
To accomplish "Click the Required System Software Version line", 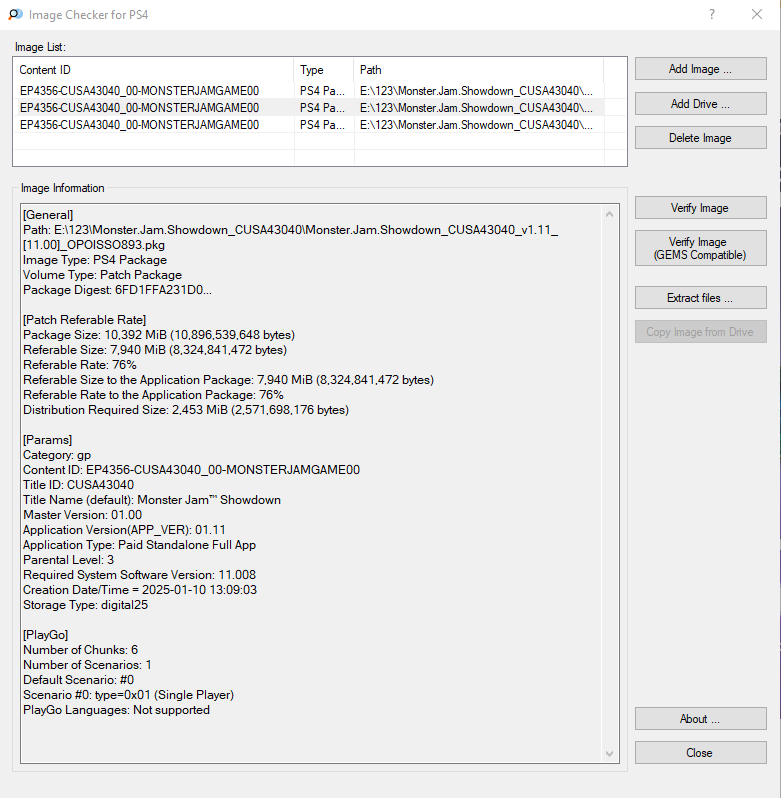I will pyautogui.click(x=139, y=575).
